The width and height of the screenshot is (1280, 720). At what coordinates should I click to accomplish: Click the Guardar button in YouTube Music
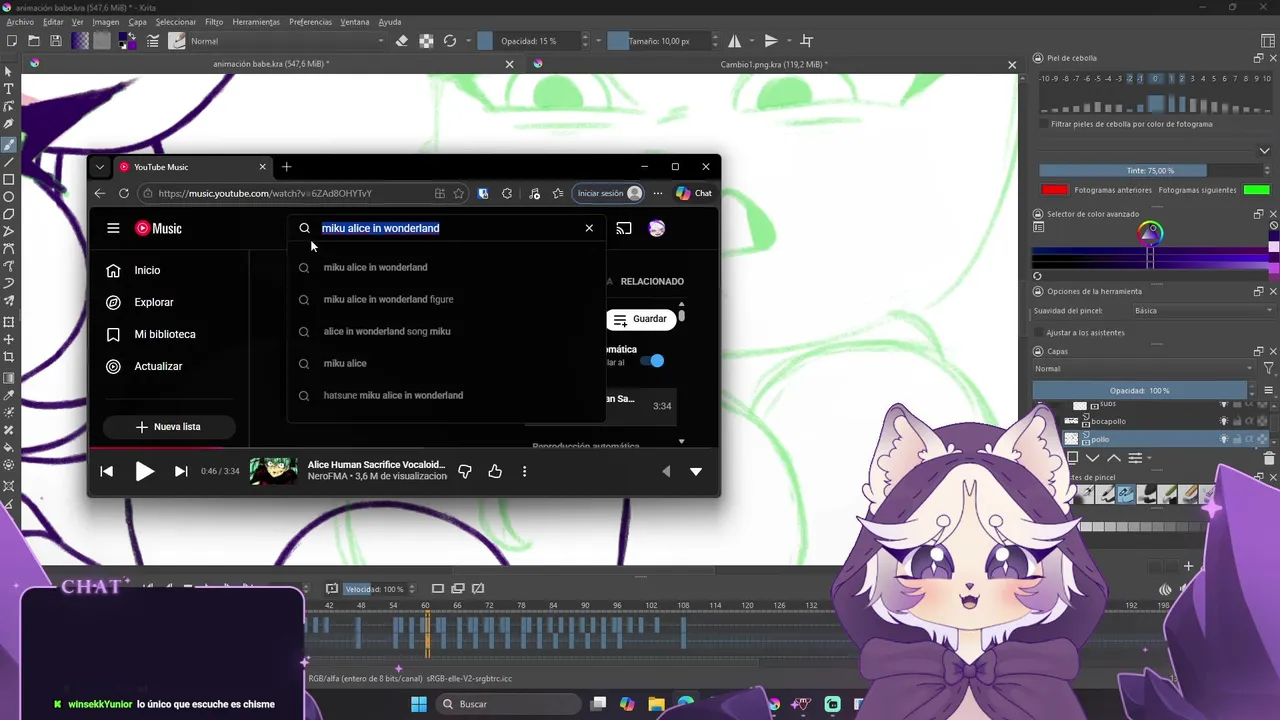coord(640,319)
